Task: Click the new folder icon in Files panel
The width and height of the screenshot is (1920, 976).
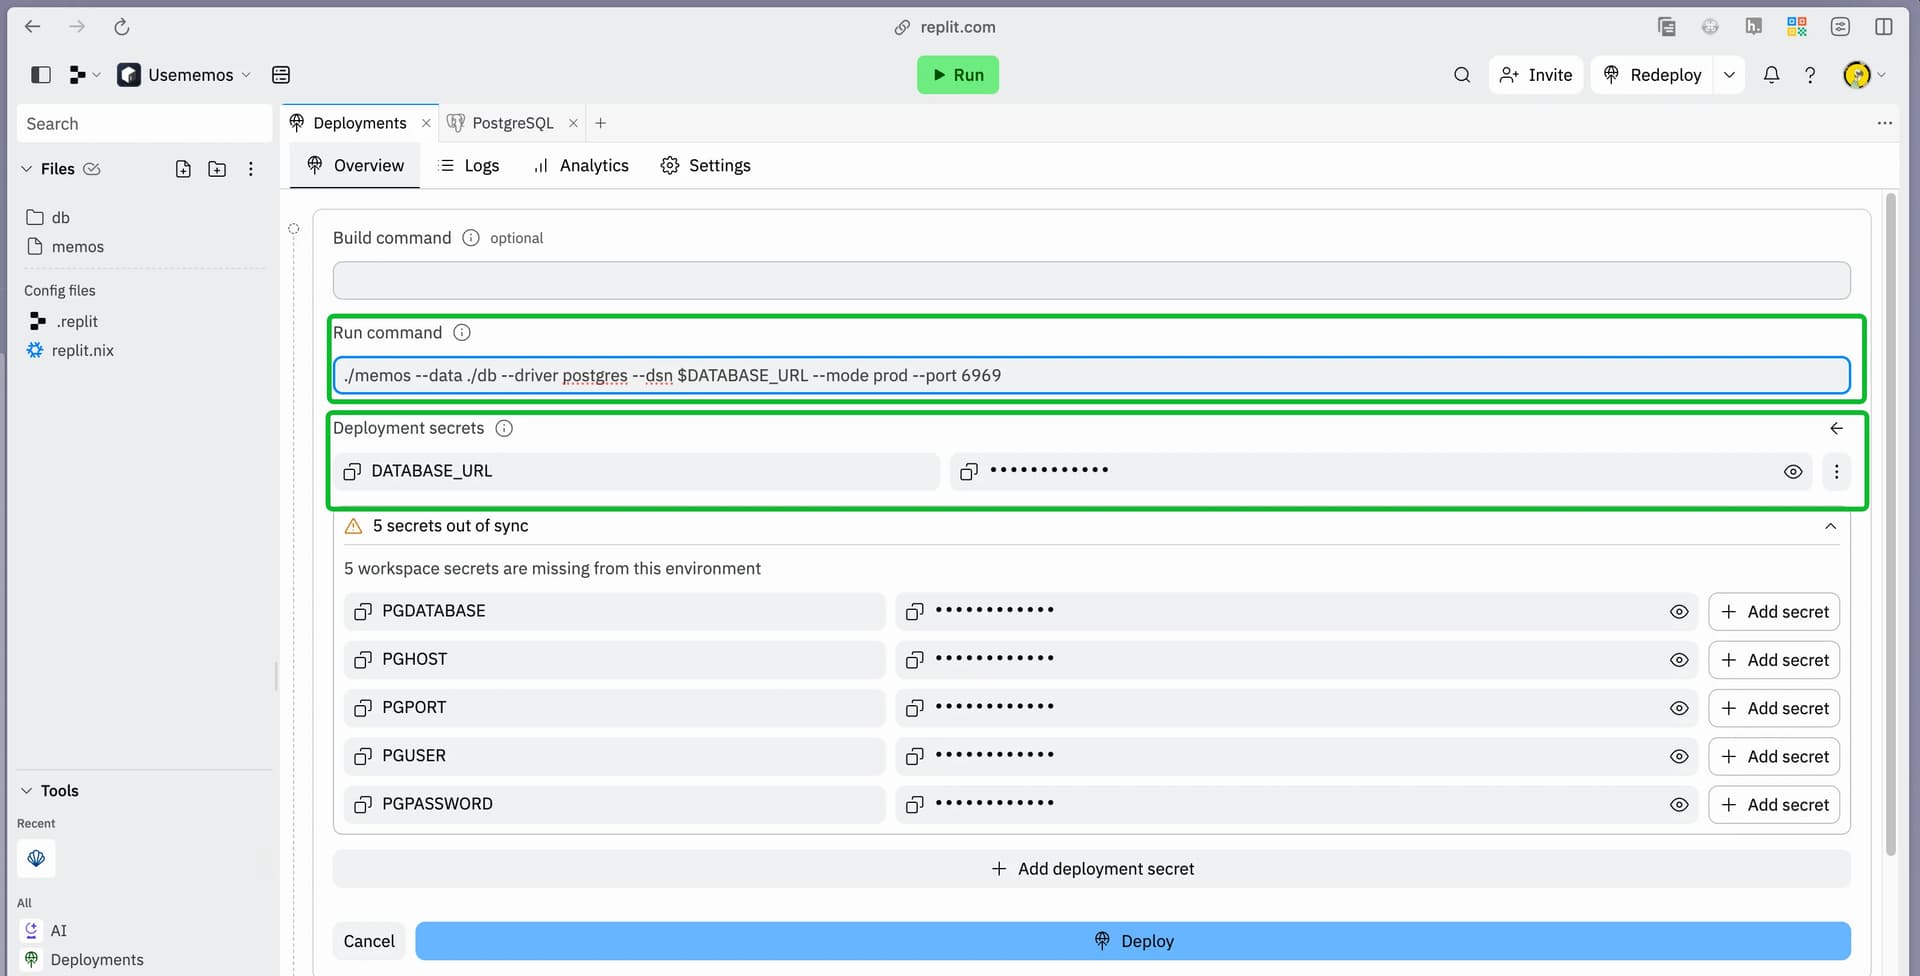Action: point(217,169)
